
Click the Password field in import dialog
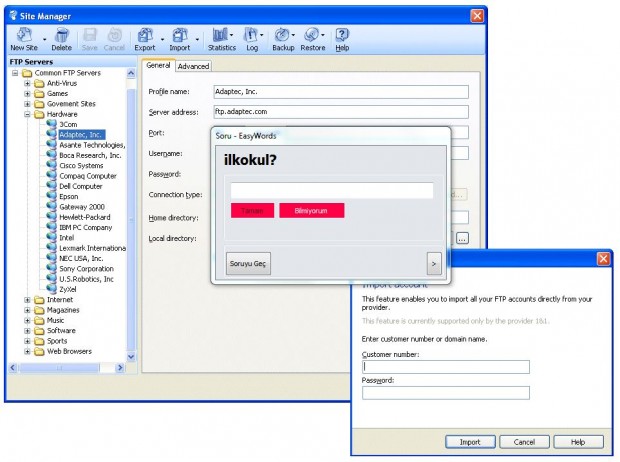click(446, 392)
